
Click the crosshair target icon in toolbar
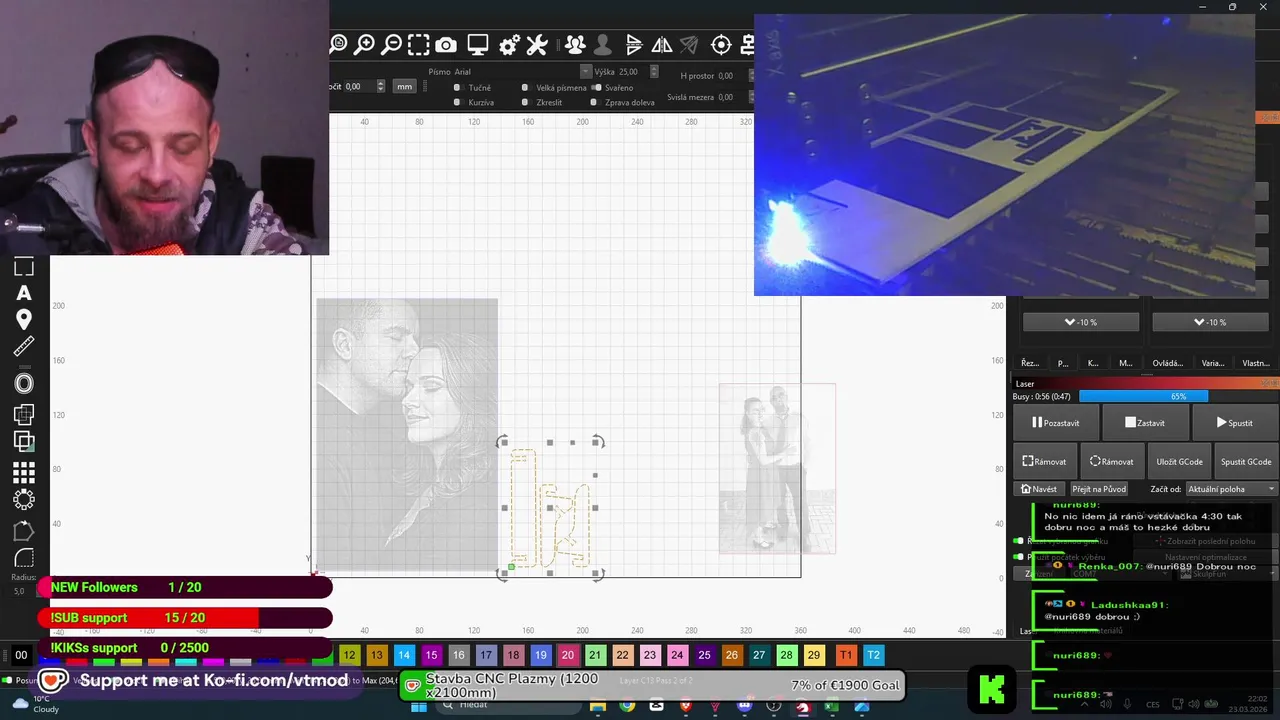pos(721,45)
